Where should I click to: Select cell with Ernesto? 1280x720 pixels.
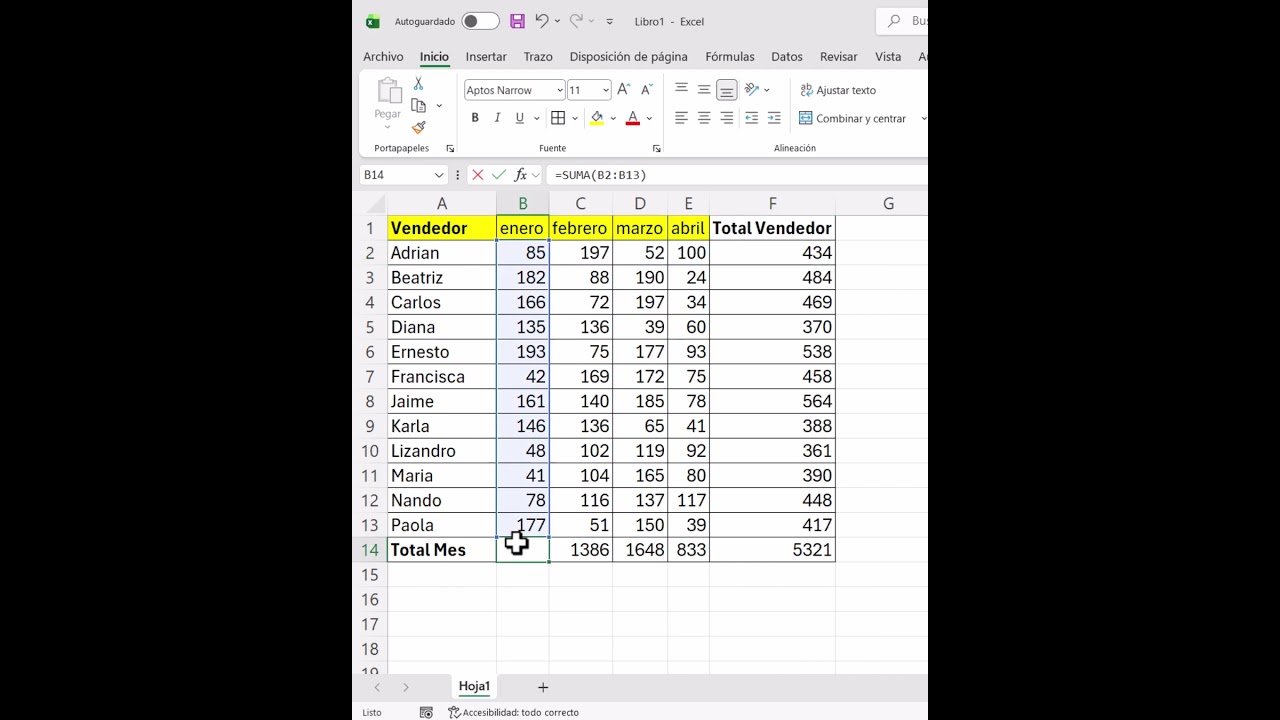pyautogui.click(x=441, y=352)
